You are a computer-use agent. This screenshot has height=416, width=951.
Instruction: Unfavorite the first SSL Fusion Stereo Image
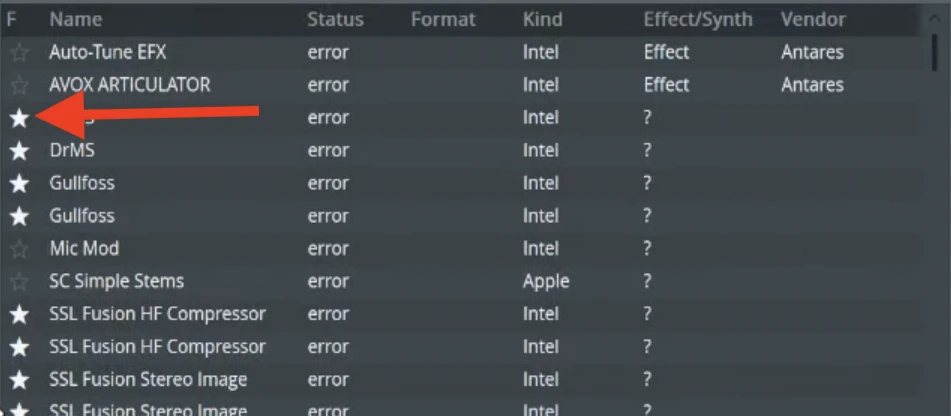(19, 380)
